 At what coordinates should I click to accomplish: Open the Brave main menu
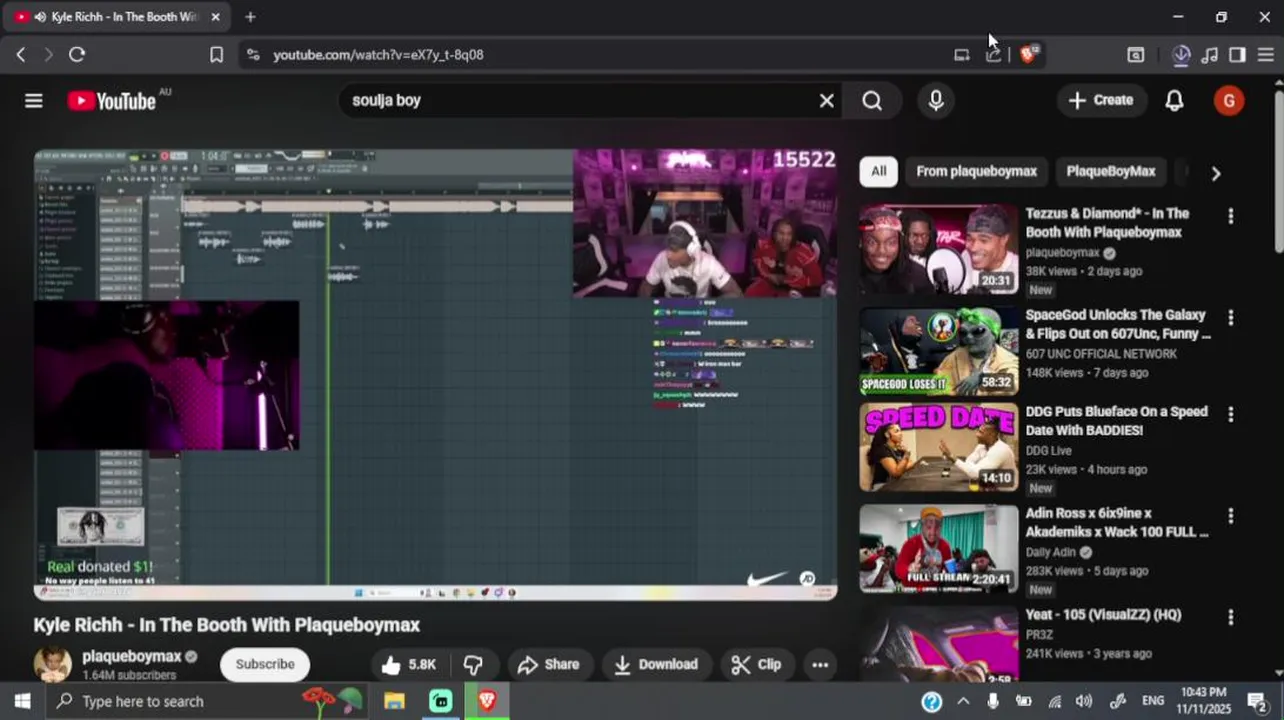coord(1265,55)
